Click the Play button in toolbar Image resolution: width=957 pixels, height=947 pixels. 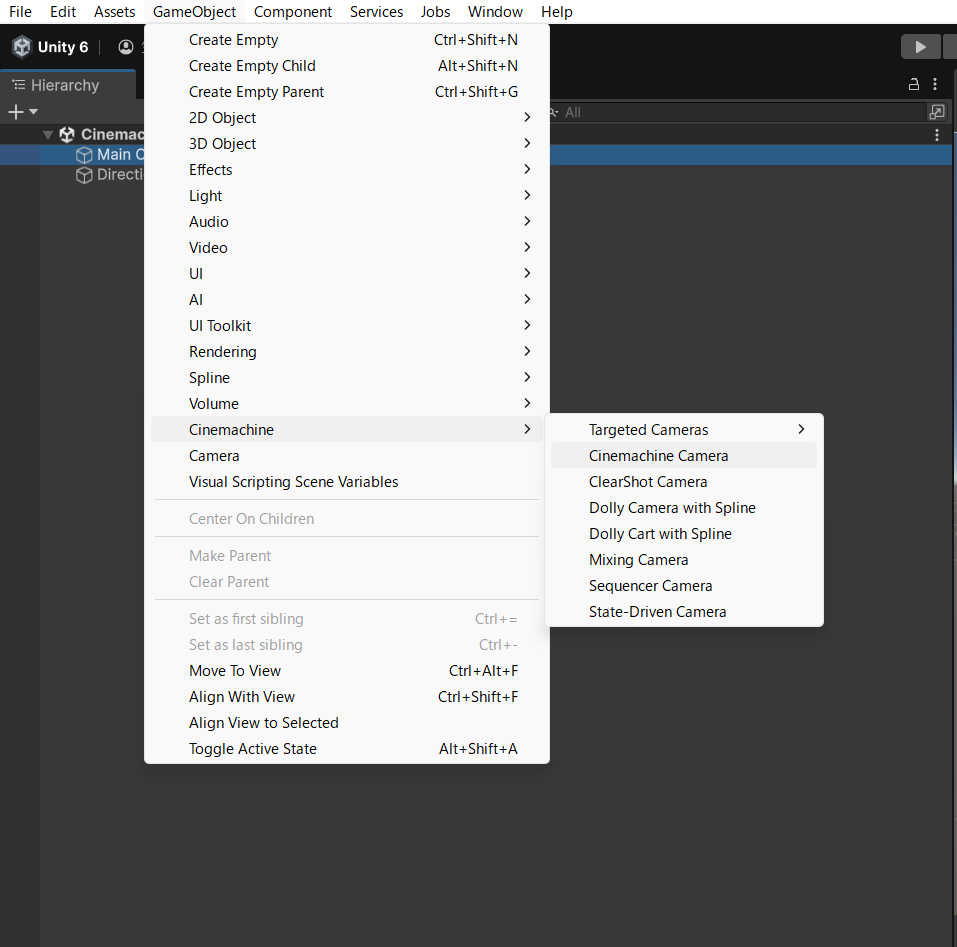tap(920, 47)
